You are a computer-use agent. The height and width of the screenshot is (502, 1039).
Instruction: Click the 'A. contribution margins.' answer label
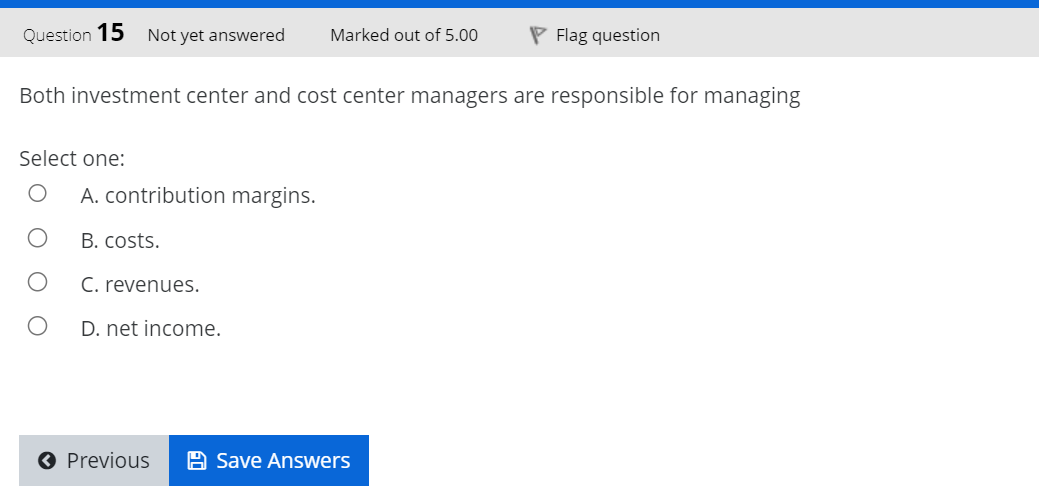198,196
